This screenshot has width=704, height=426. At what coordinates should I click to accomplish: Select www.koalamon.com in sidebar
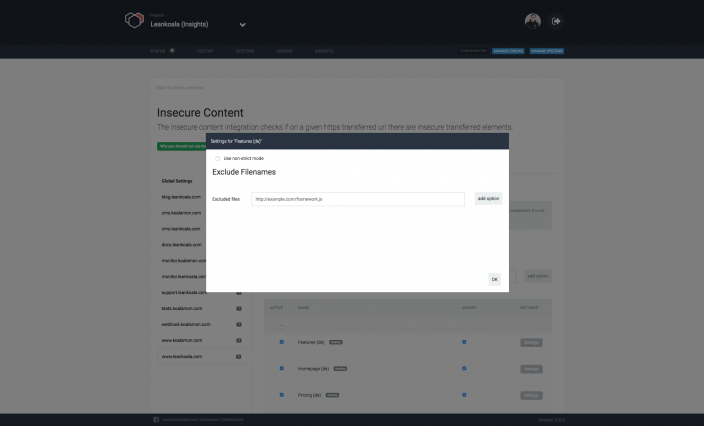(182, 340)
